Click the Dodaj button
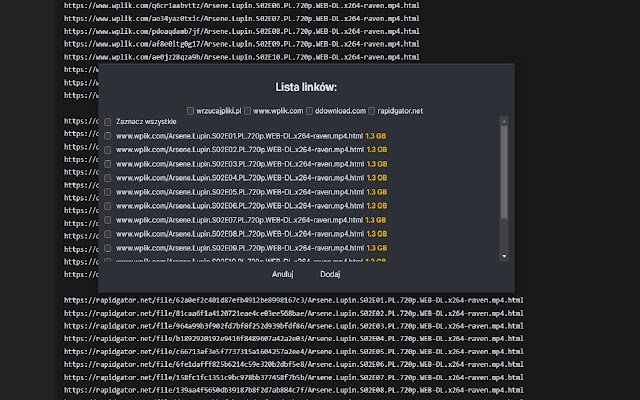The image size is (640, 400). [330, 274]
